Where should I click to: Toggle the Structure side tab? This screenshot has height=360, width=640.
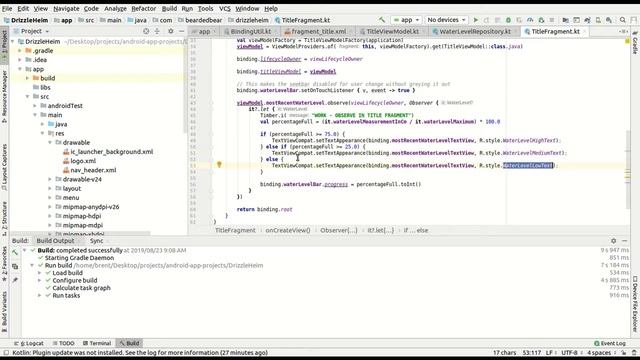(x=4, y=218)
